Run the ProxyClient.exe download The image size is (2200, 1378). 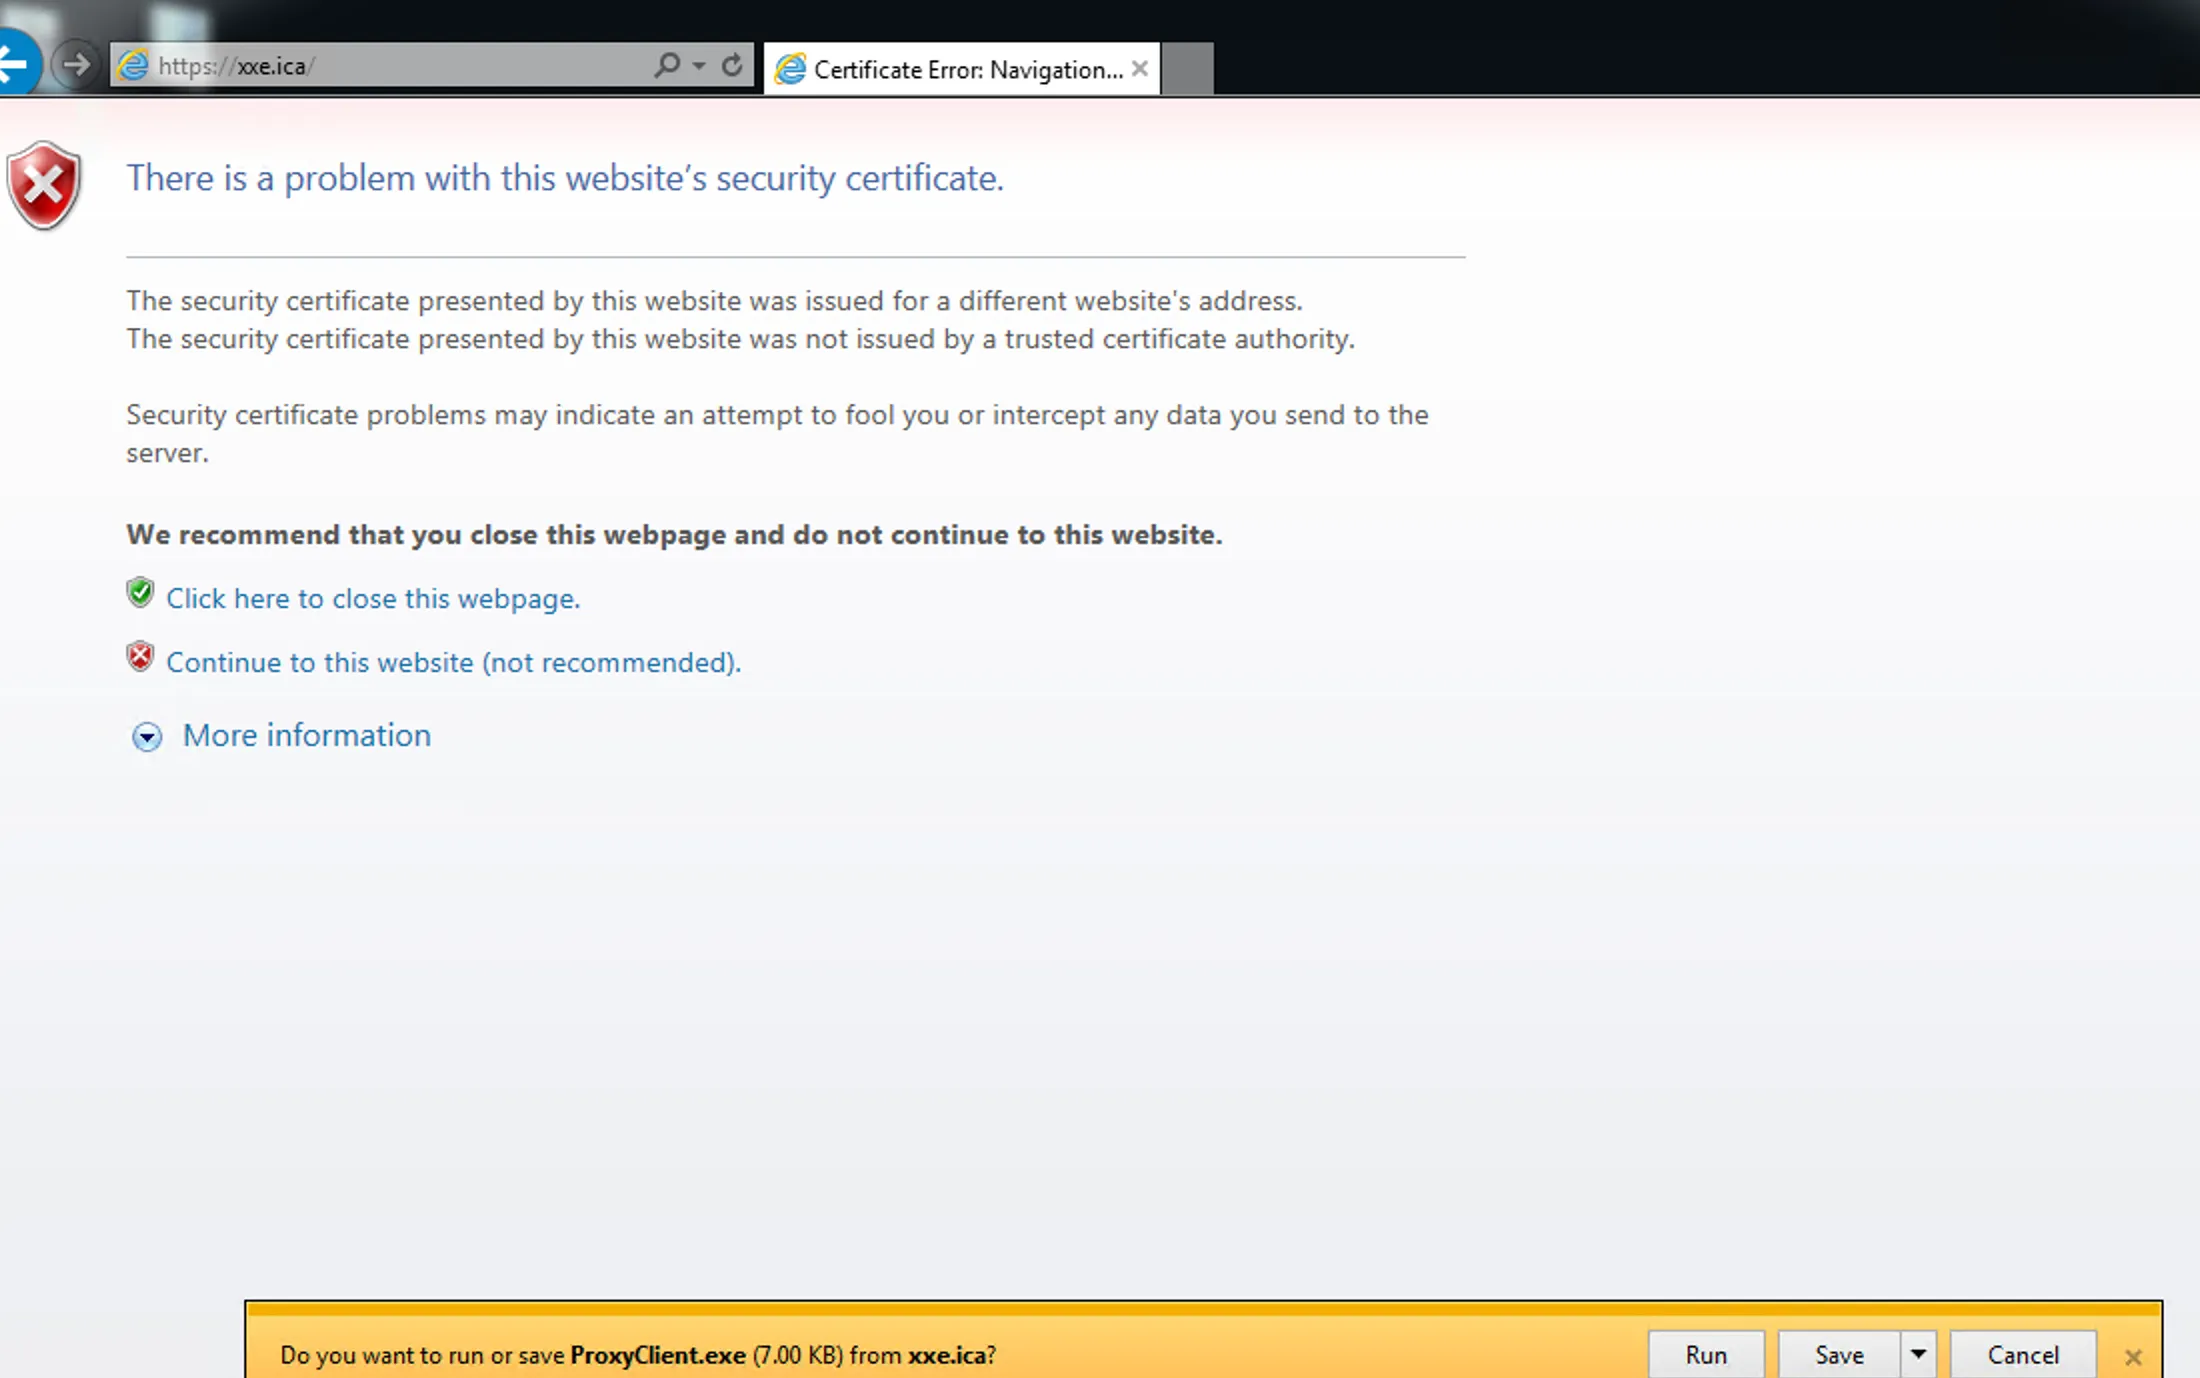[1706, 1354]
